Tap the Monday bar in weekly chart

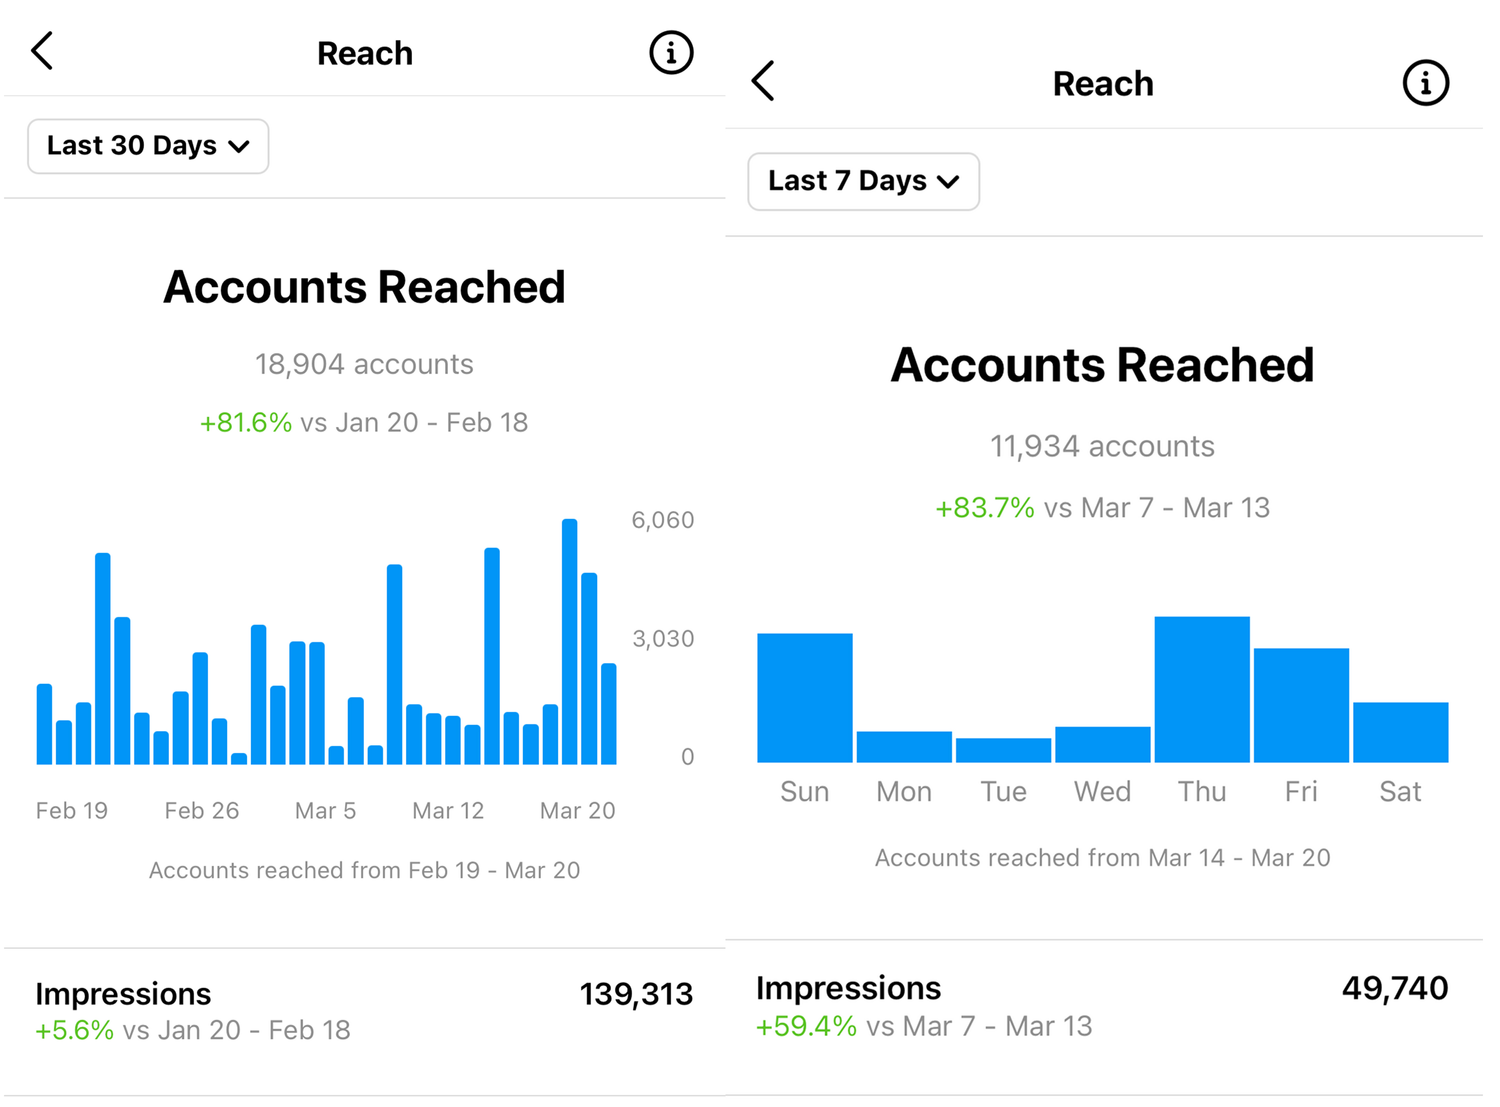(x=904, y=747)
